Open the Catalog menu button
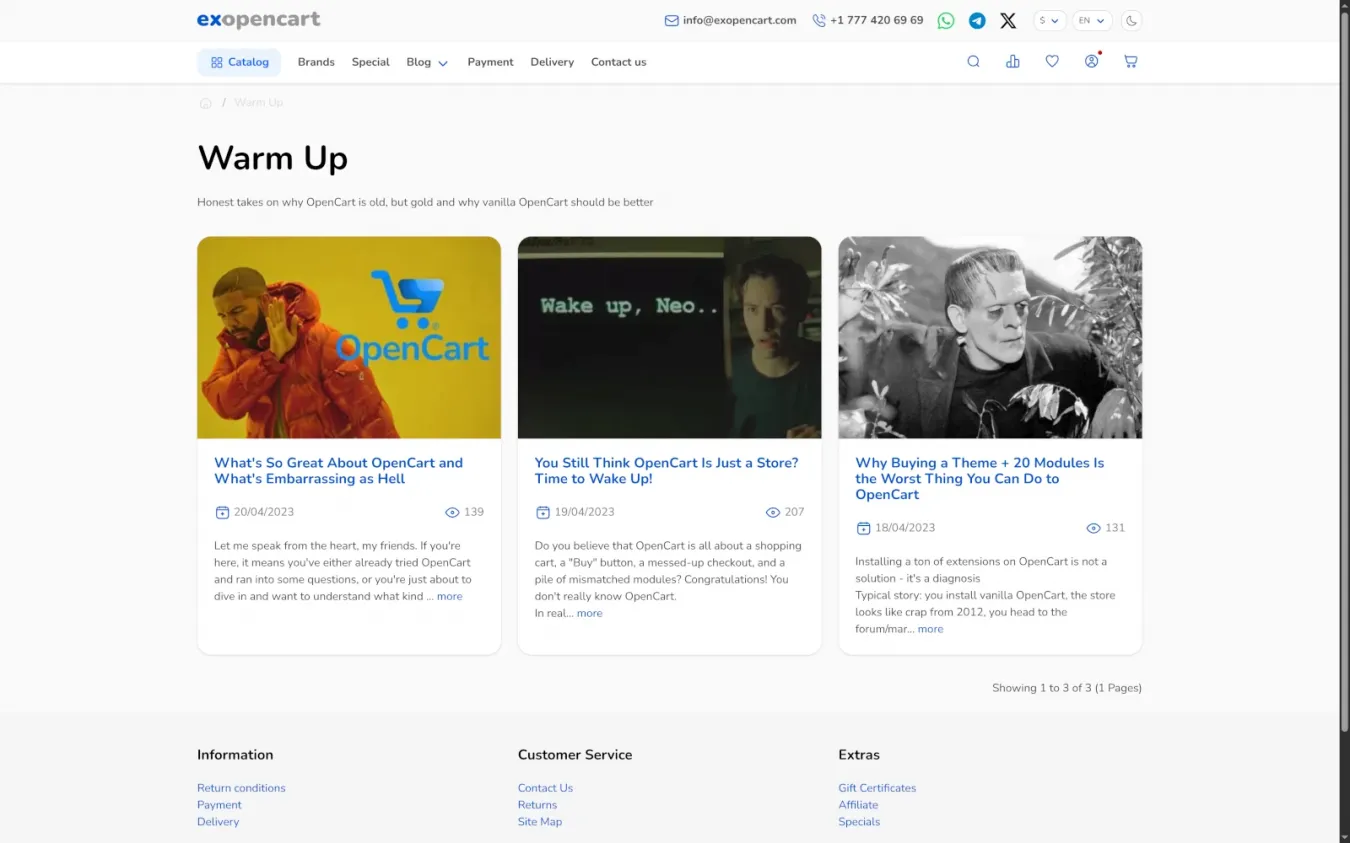Image resolution: width=1350 pixels, height=843 pixels. 239,62
